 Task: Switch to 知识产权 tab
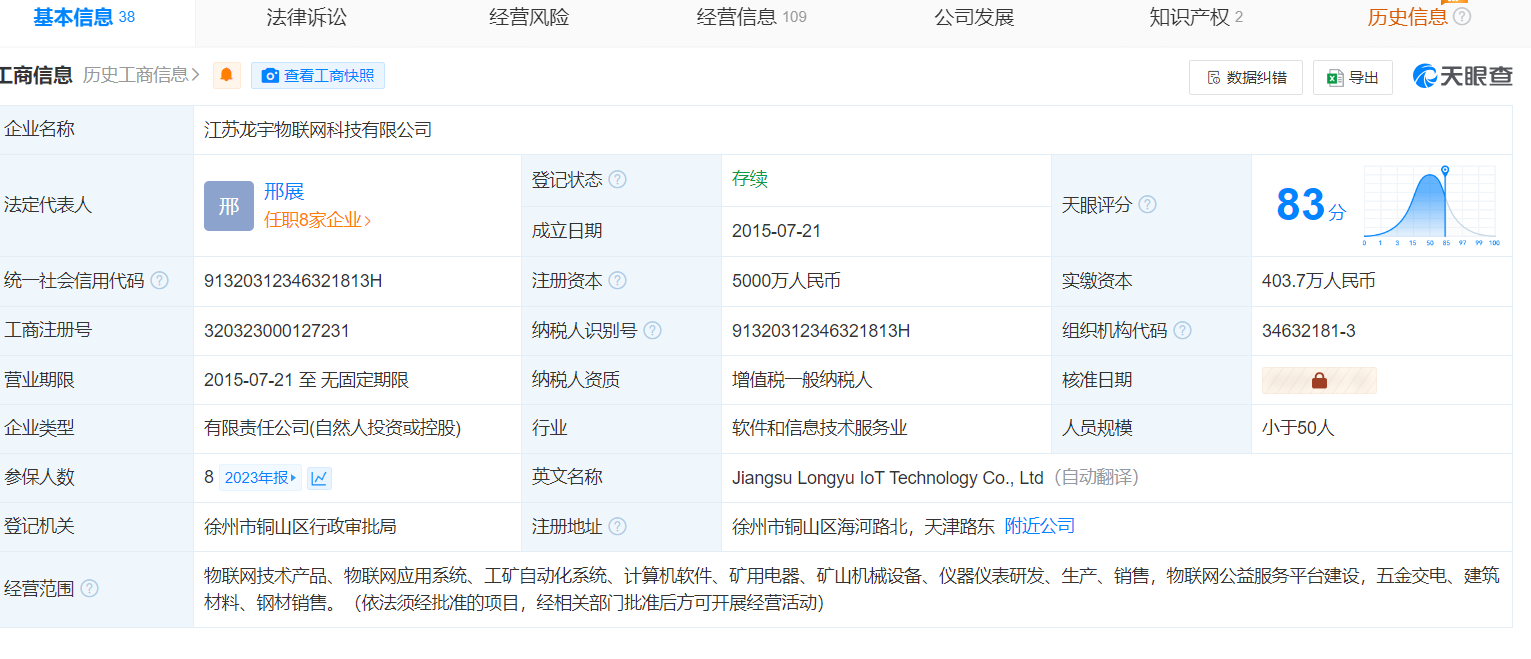pyautogui.click(x=1196, y=17)
